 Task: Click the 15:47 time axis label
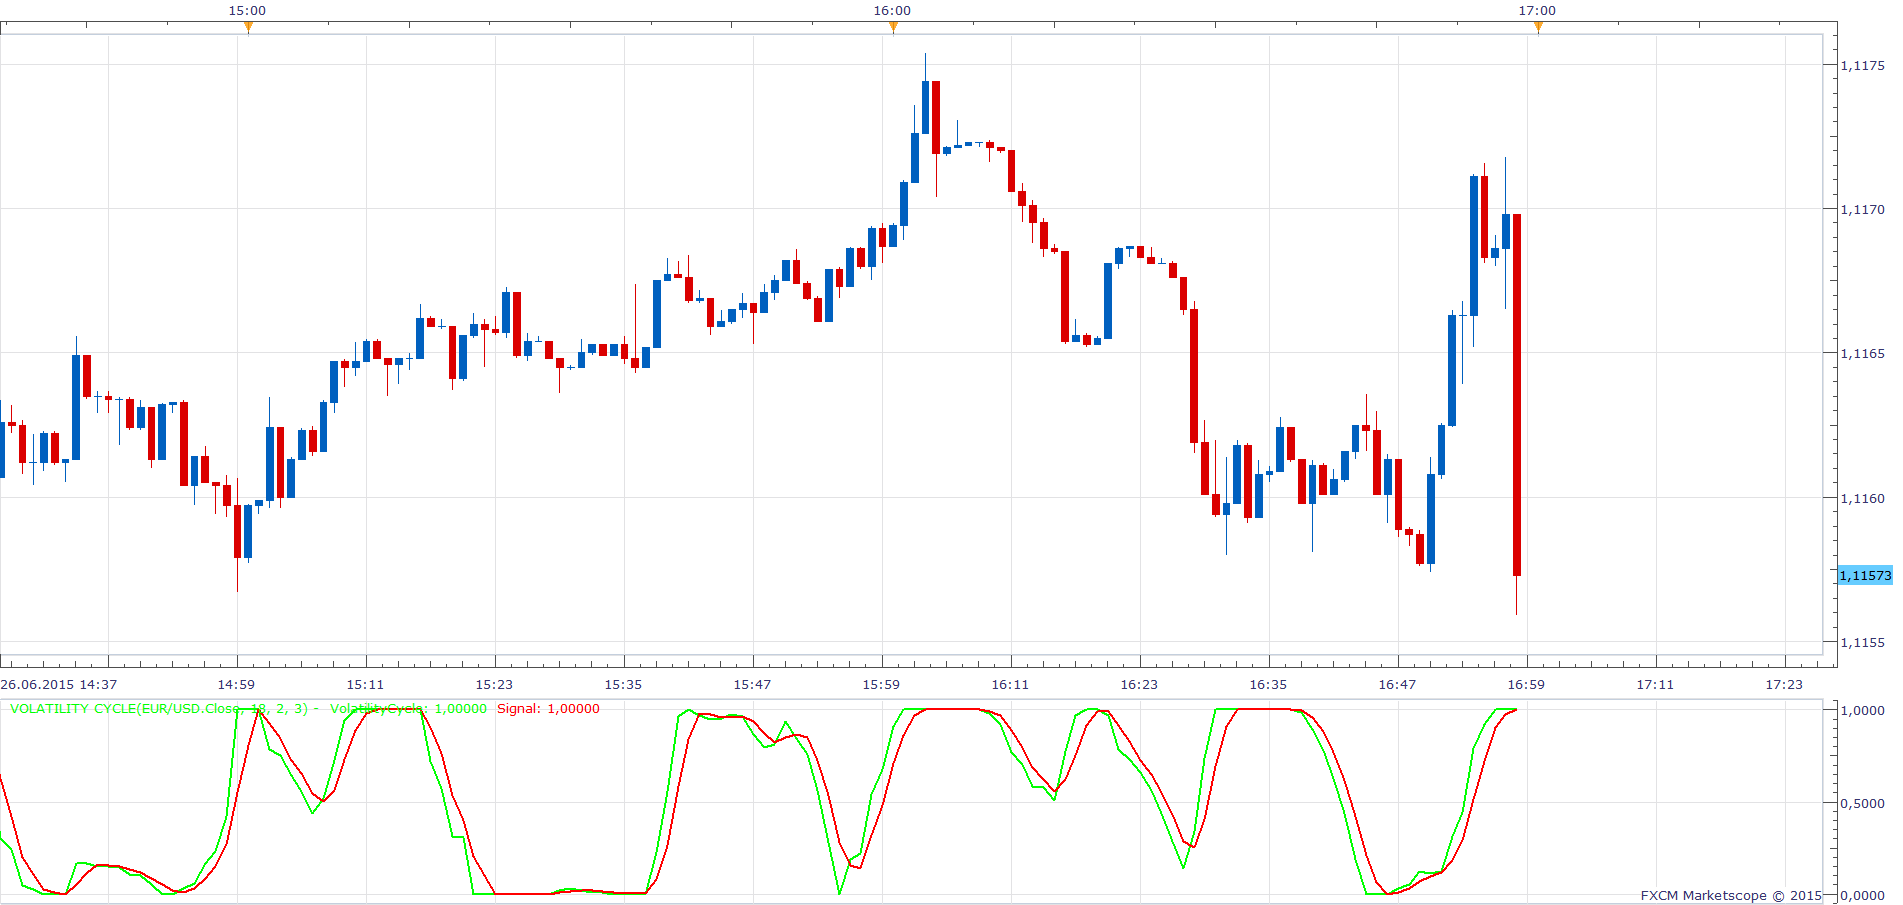point(752,685)
